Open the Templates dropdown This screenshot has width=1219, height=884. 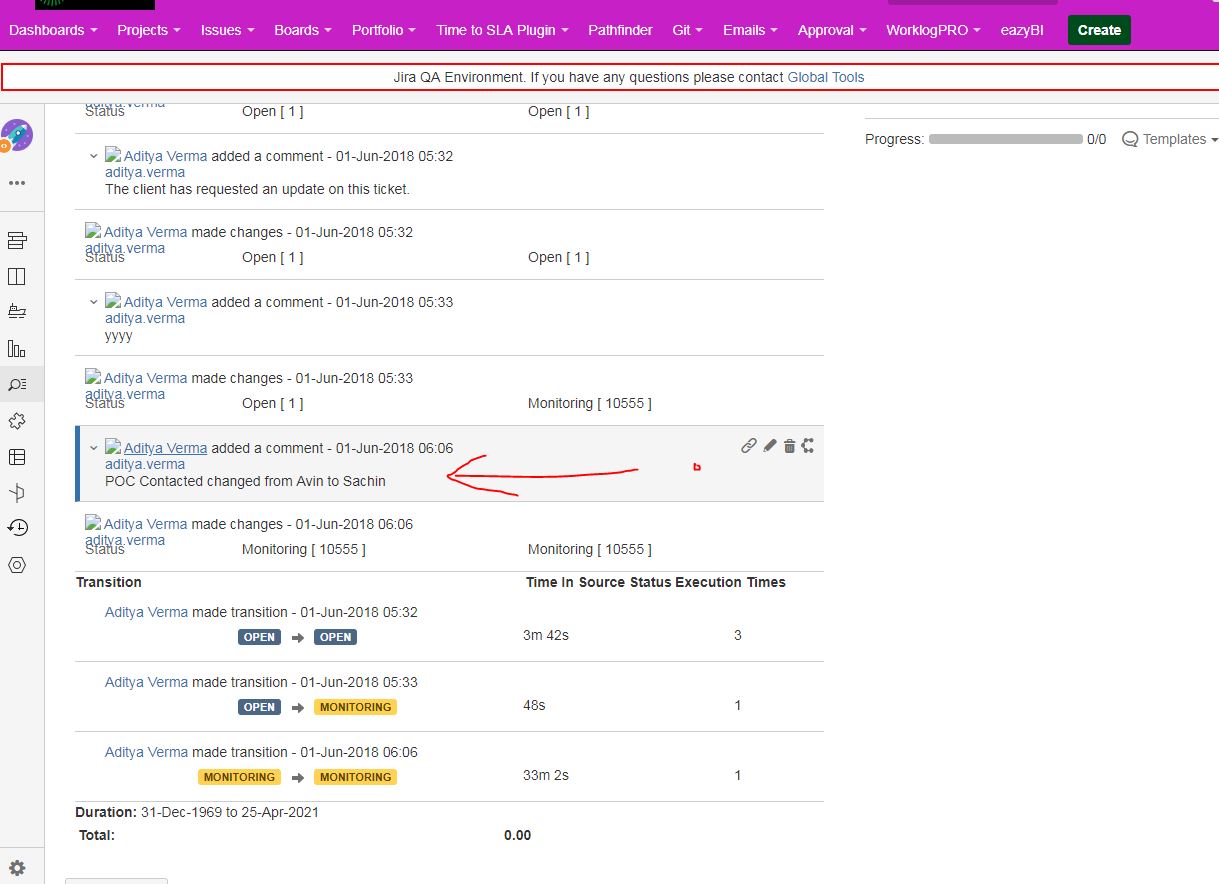tap(1170, 139)
